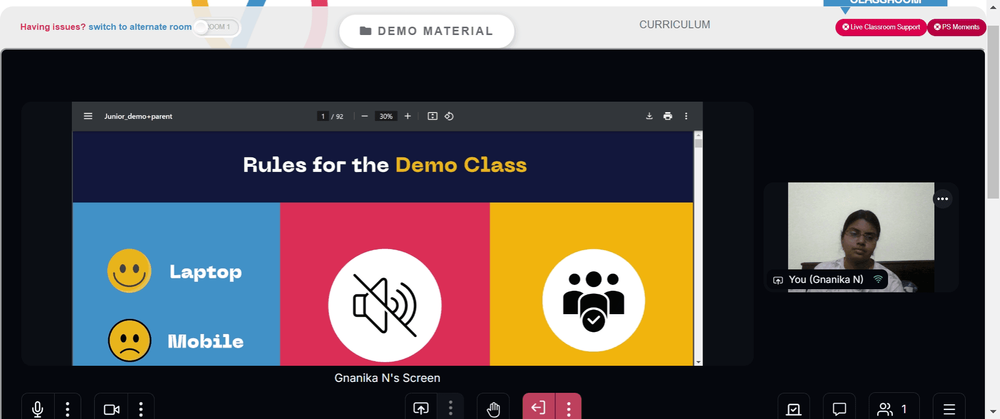Click the PDF page number field
Viewport: 1000px width, 419px height.
coord(323,116)
